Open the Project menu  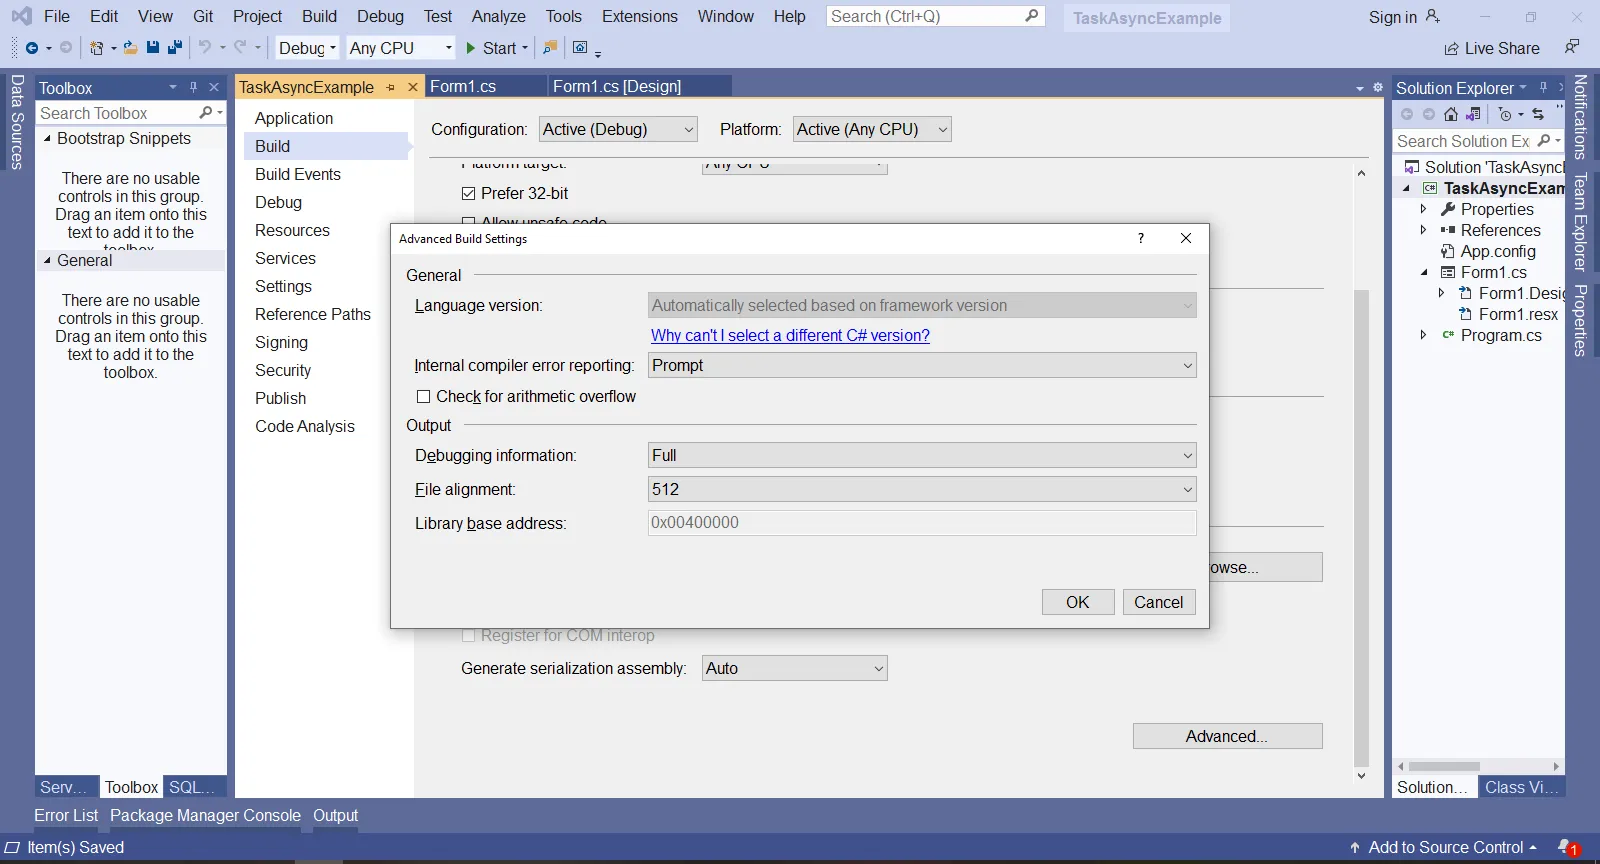pyautogui.click(x=258, y=16)
